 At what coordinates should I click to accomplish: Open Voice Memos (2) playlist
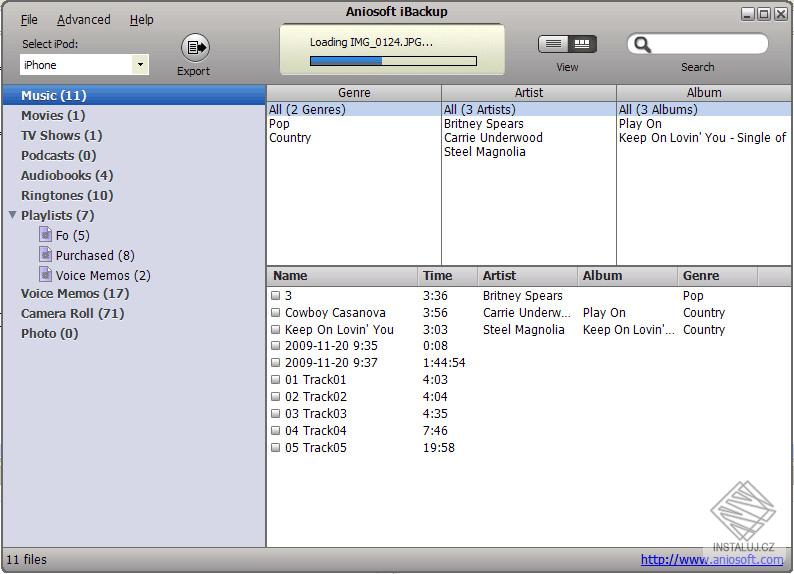(103, 275)
